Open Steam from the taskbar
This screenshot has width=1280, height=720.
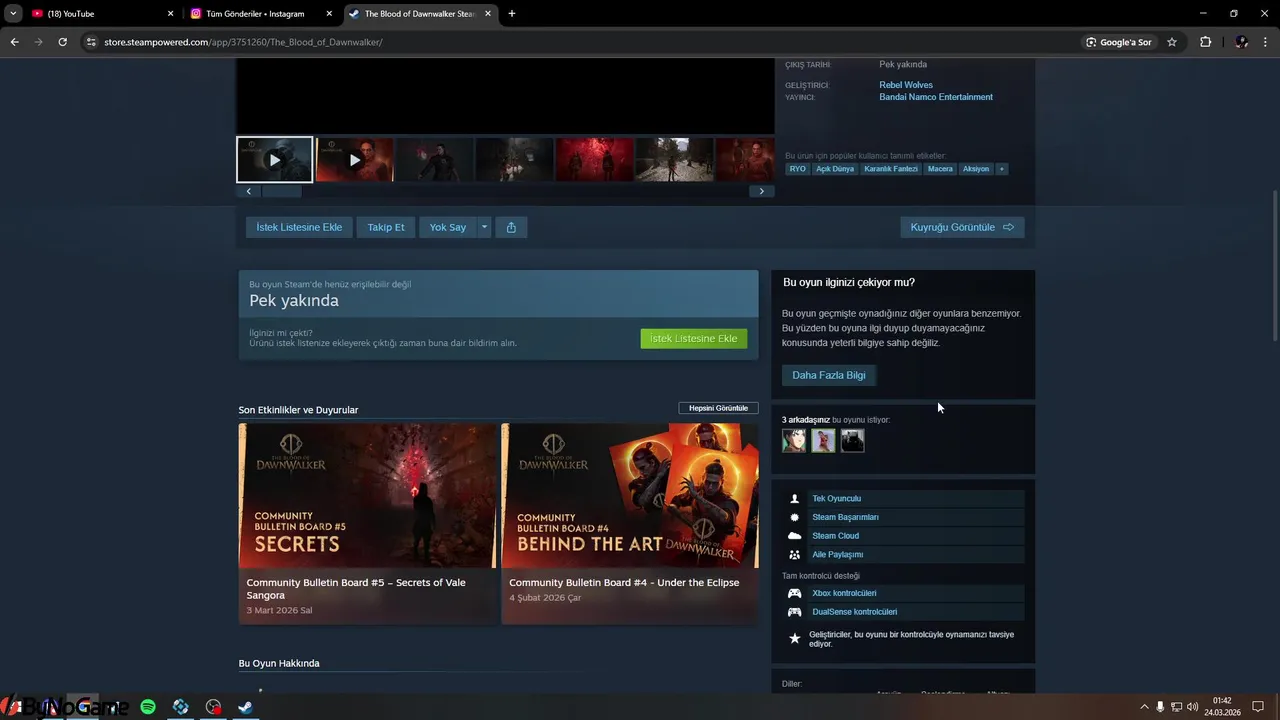(x=245, y=707)
